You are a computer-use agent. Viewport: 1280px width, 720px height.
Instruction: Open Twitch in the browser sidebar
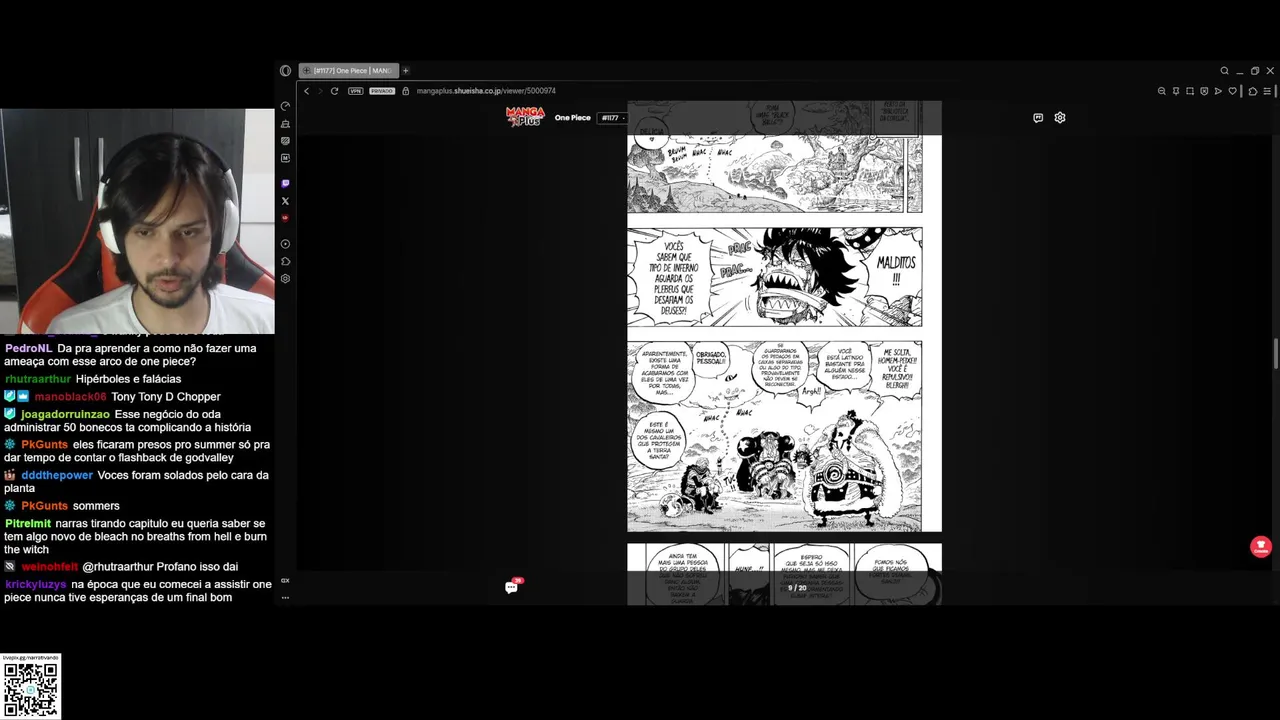(285, 184)
